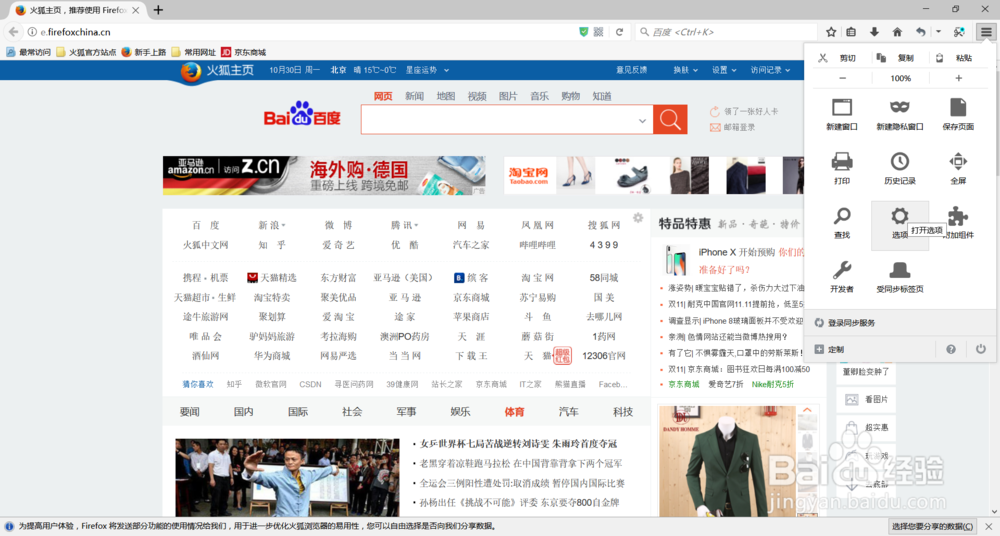Open the 换肤 dropdown
Image resolution: width=1000 pixels, height=536 pixels.
point(686,70)
